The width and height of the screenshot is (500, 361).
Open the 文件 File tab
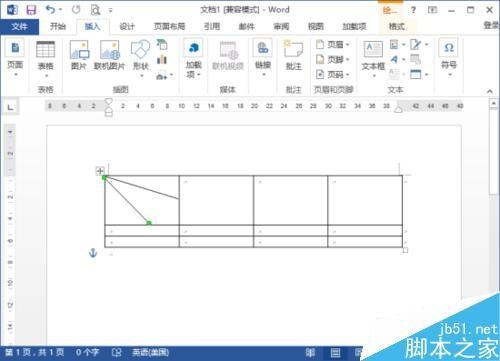click(x=19, y=26)
